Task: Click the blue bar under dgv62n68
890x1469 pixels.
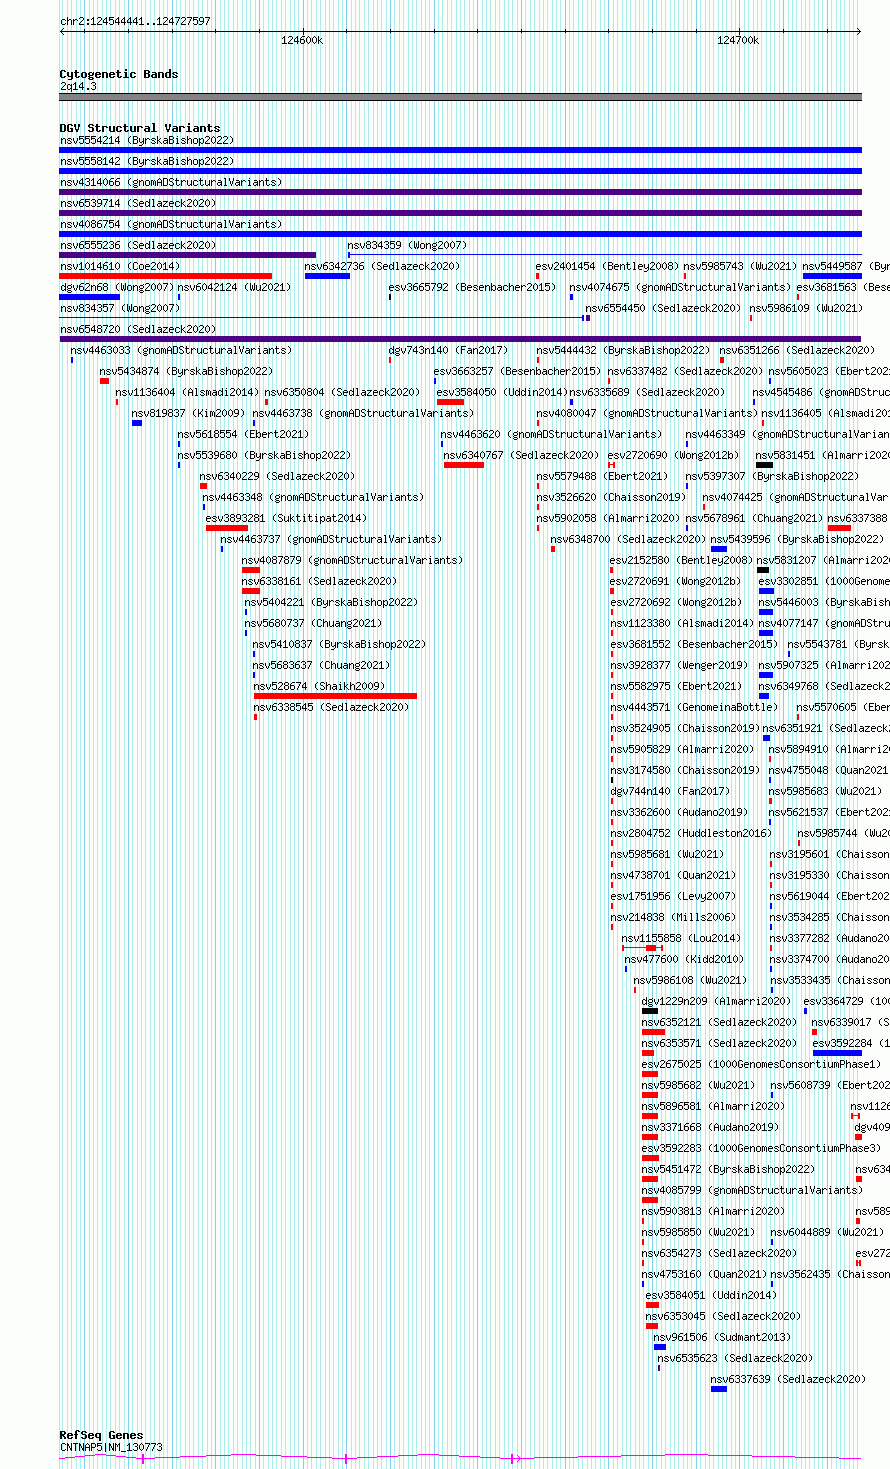Action: [x=90, y=297]
